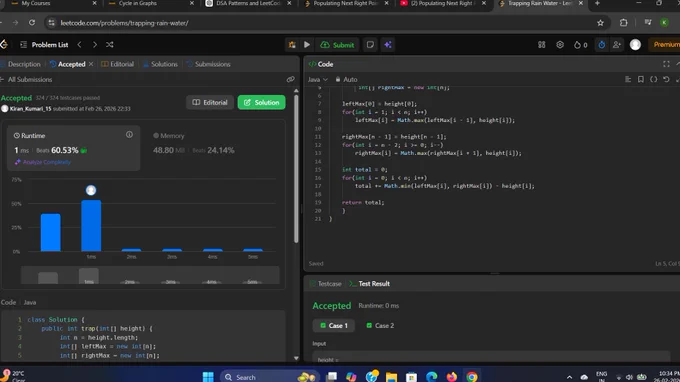Open a new browser tab

[x=597, y=3]
